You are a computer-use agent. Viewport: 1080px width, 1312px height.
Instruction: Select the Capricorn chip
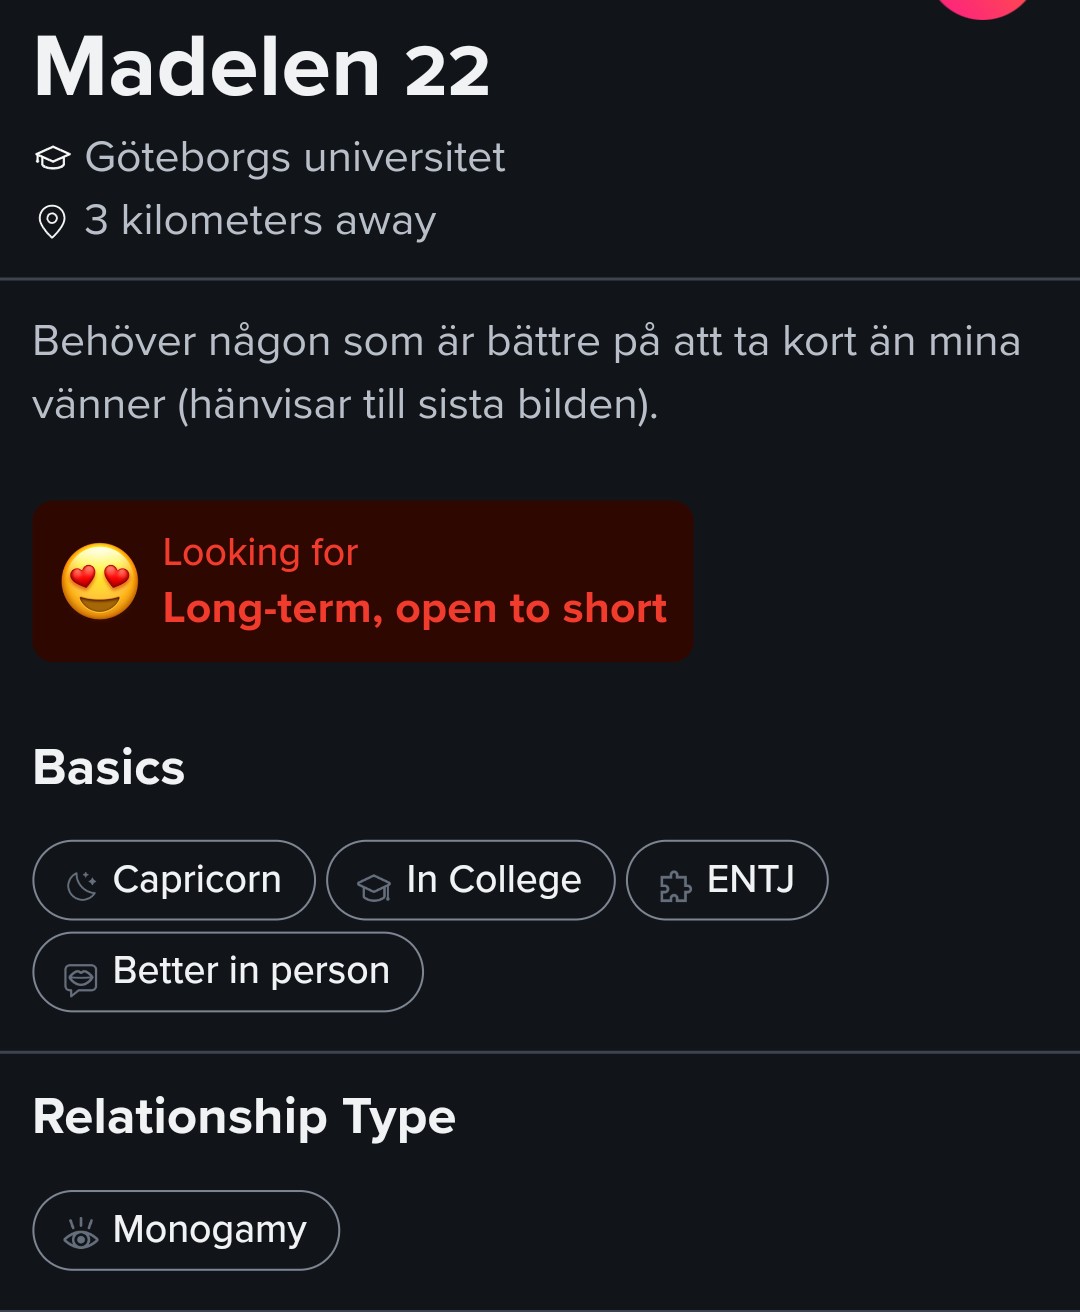(x=174, y=880)
